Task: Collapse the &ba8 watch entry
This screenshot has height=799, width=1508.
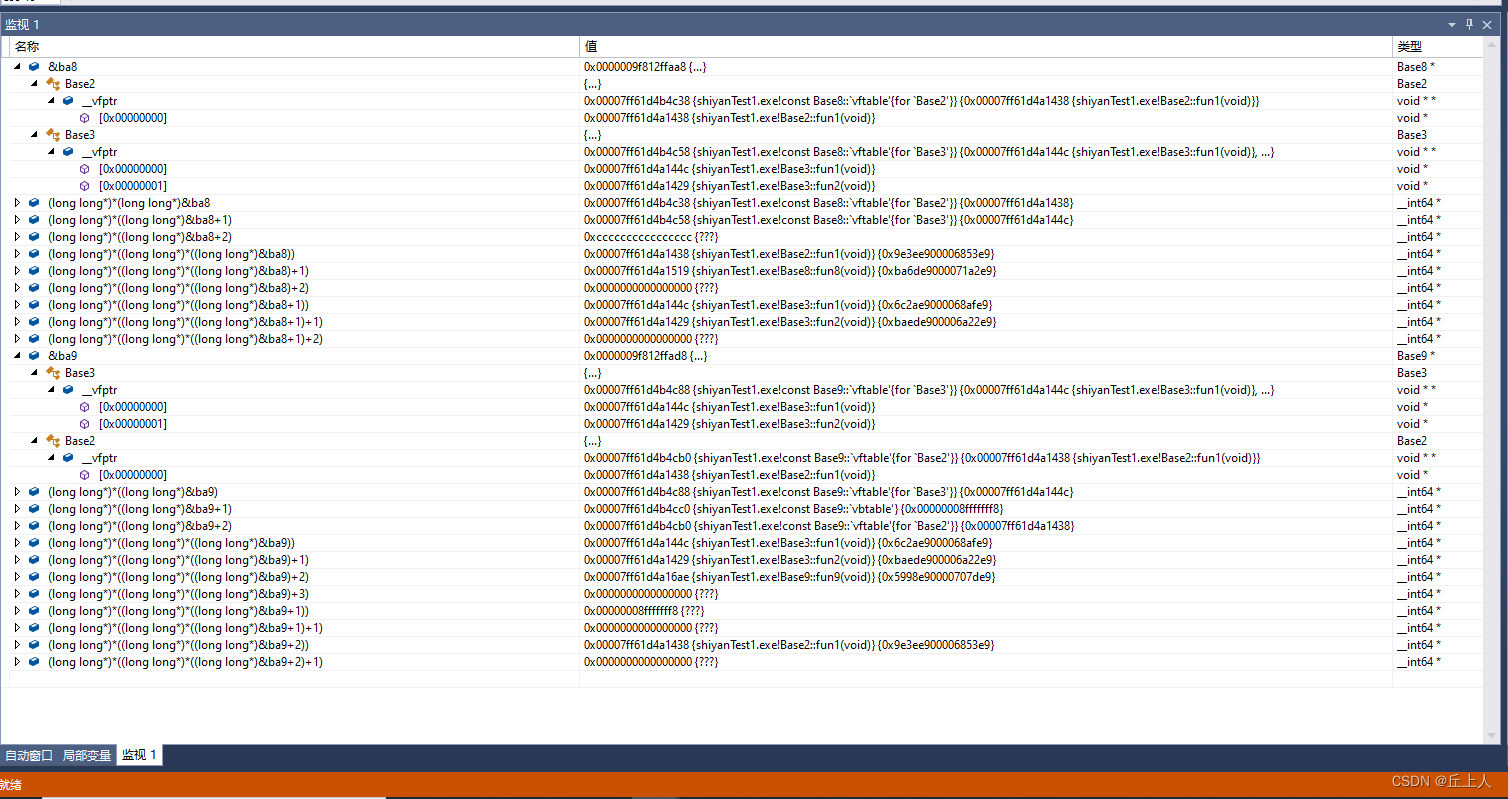Action: point(16,66)
